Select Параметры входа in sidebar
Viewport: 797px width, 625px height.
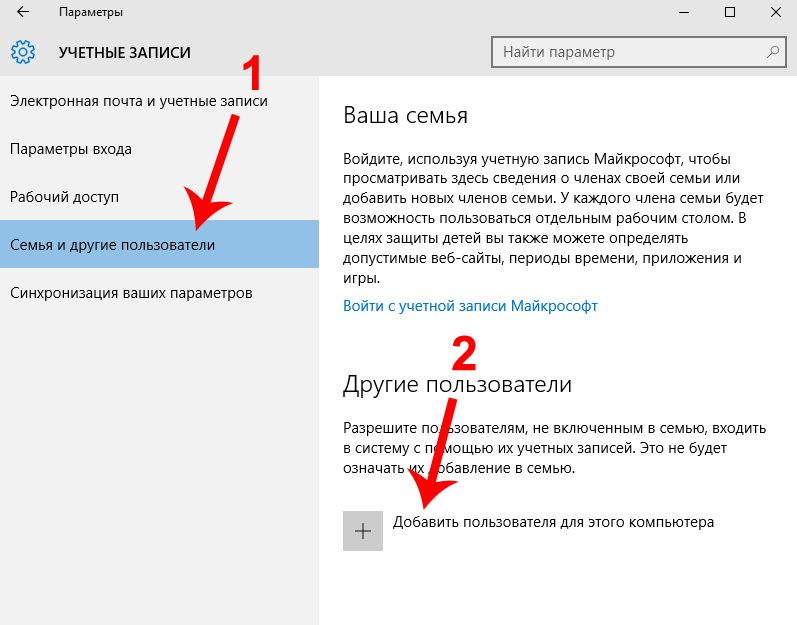click(x=70, y=149)
